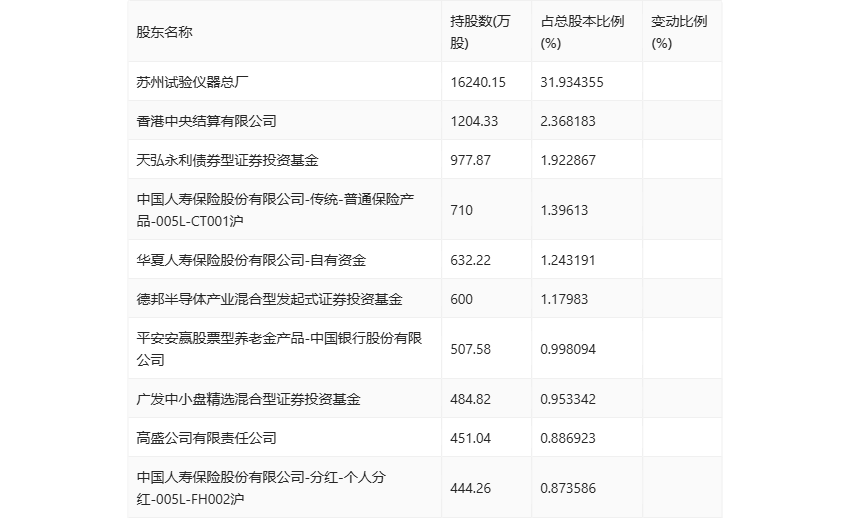Select shareholder 高盛公司有限责任公司
This screenshot has height=518, width=850.
[206, 438]
